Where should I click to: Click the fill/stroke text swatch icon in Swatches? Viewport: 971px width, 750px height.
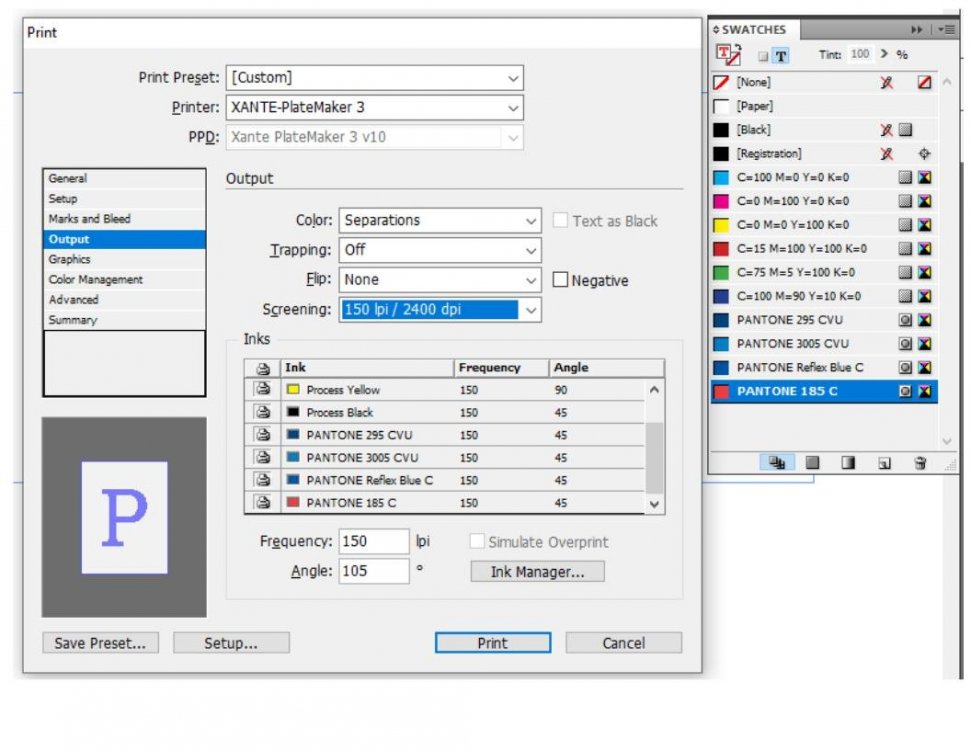point(728,55)
